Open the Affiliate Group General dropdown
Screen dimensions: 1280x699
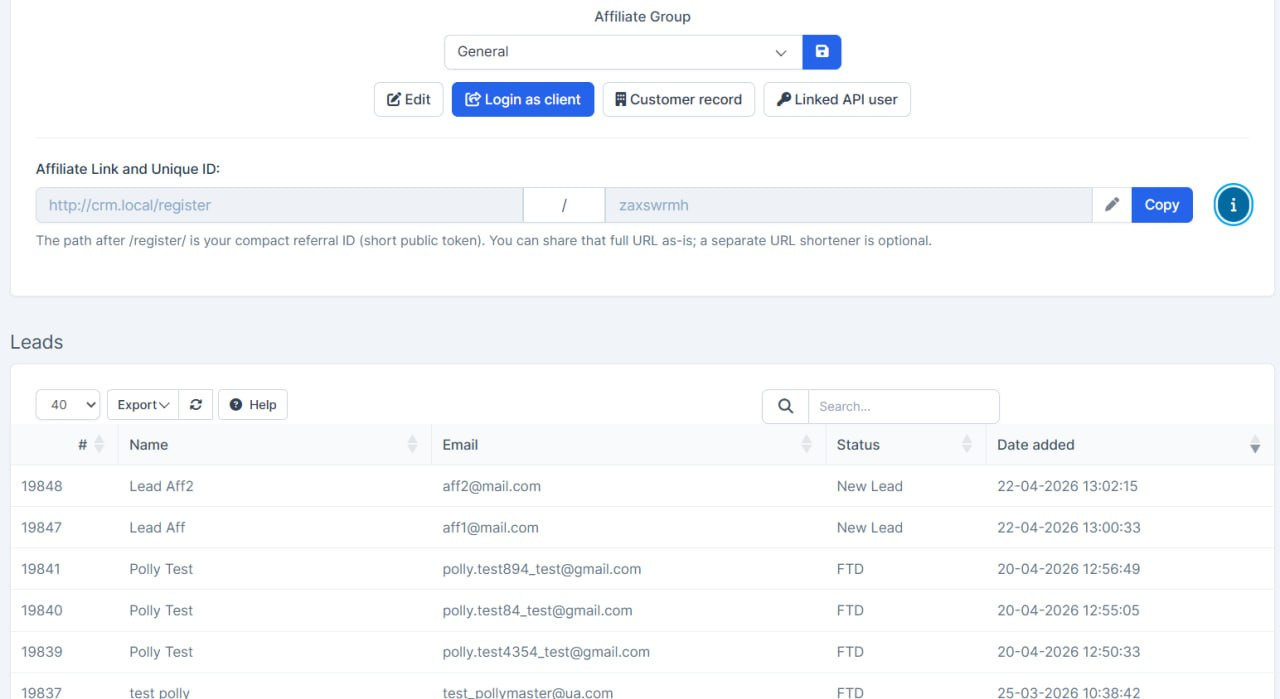pyautogui.click(x=622, y=52)
